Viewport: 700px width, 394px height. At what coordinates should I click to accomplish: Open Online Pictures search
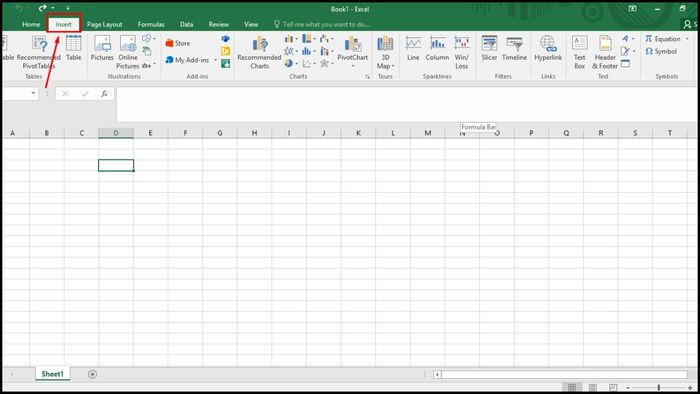(128, 53)
